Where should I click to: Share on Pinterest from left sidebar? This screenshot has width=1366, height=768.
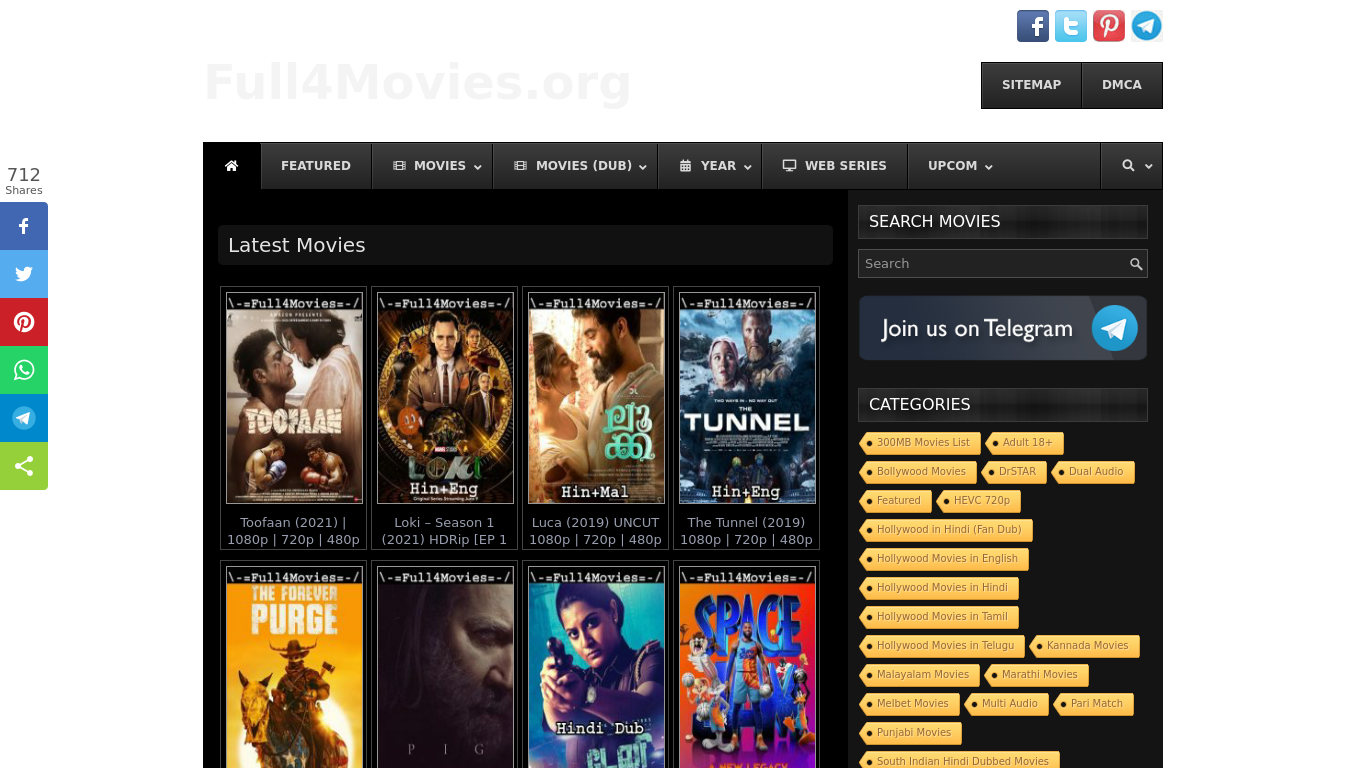pos(24,322)
